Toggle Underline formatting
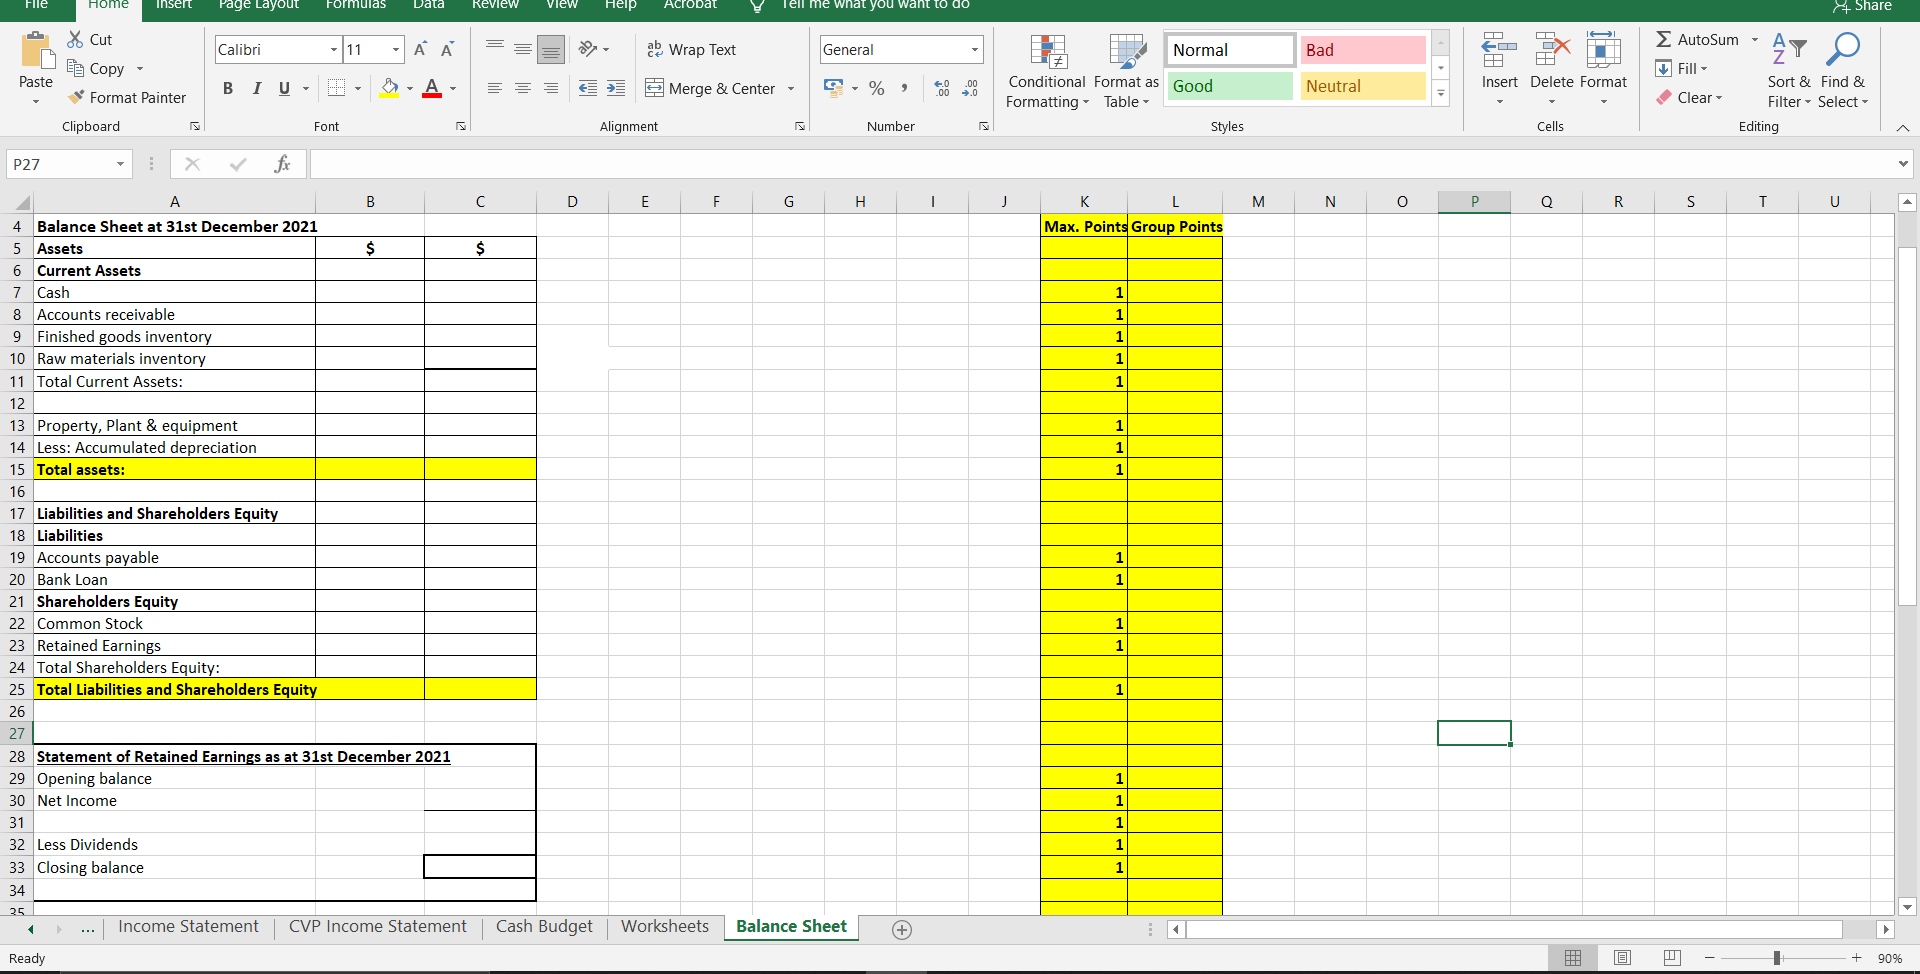Image resolution: width=1920 pixels, height=974 pixels. tap(284, 88)
